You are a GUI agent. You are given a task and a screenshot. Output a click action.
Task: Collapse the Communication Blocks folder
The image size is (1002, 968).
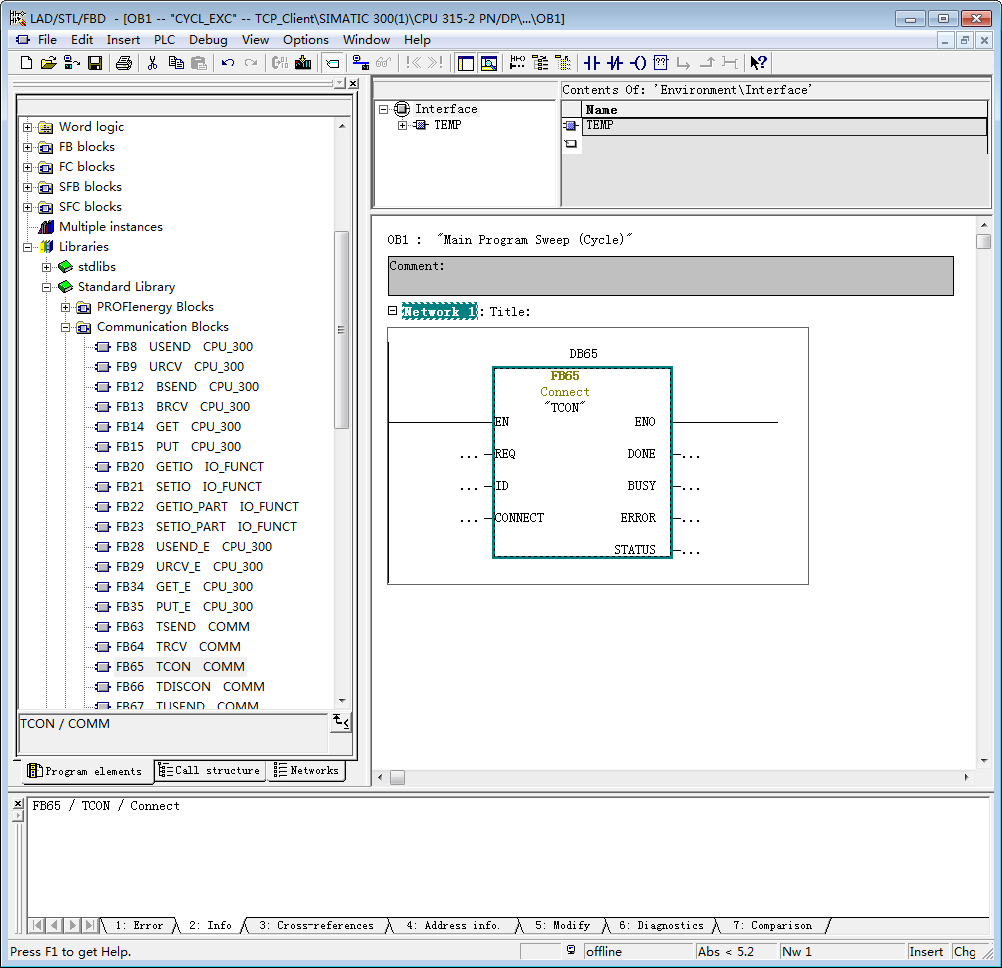coord(66,327)
